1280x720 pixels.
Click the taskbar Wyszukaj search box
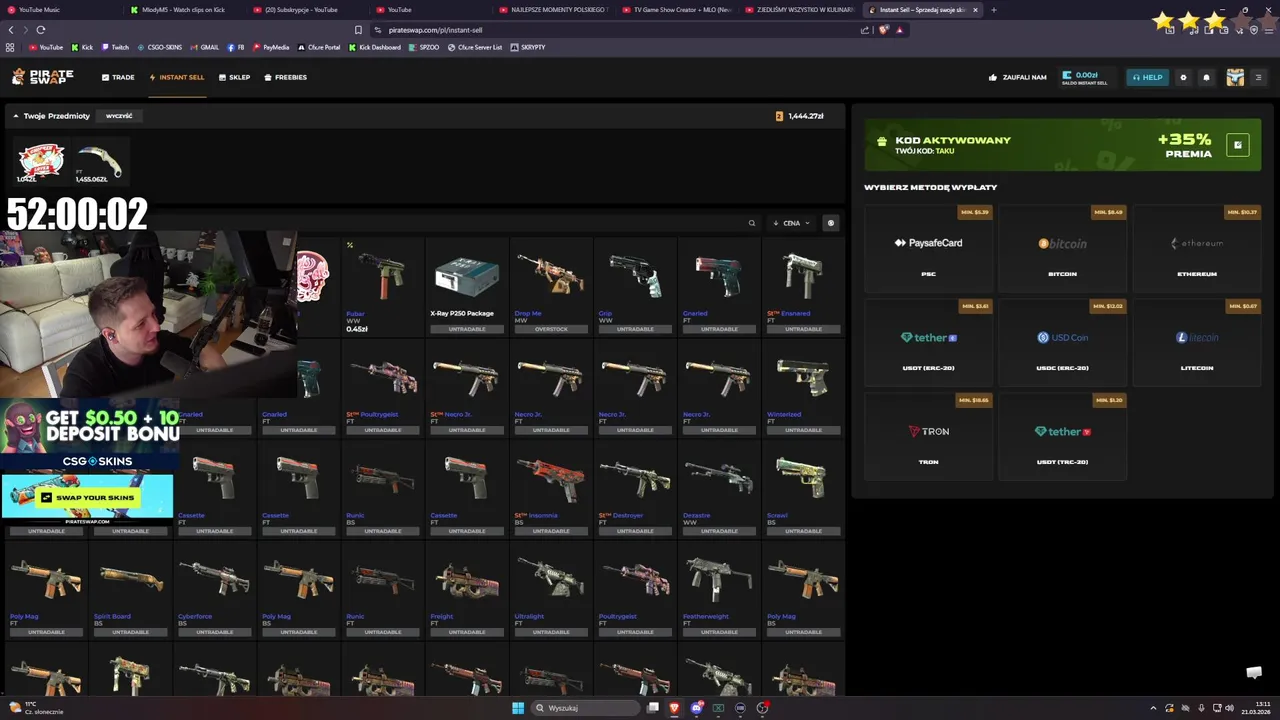point(586,708)
